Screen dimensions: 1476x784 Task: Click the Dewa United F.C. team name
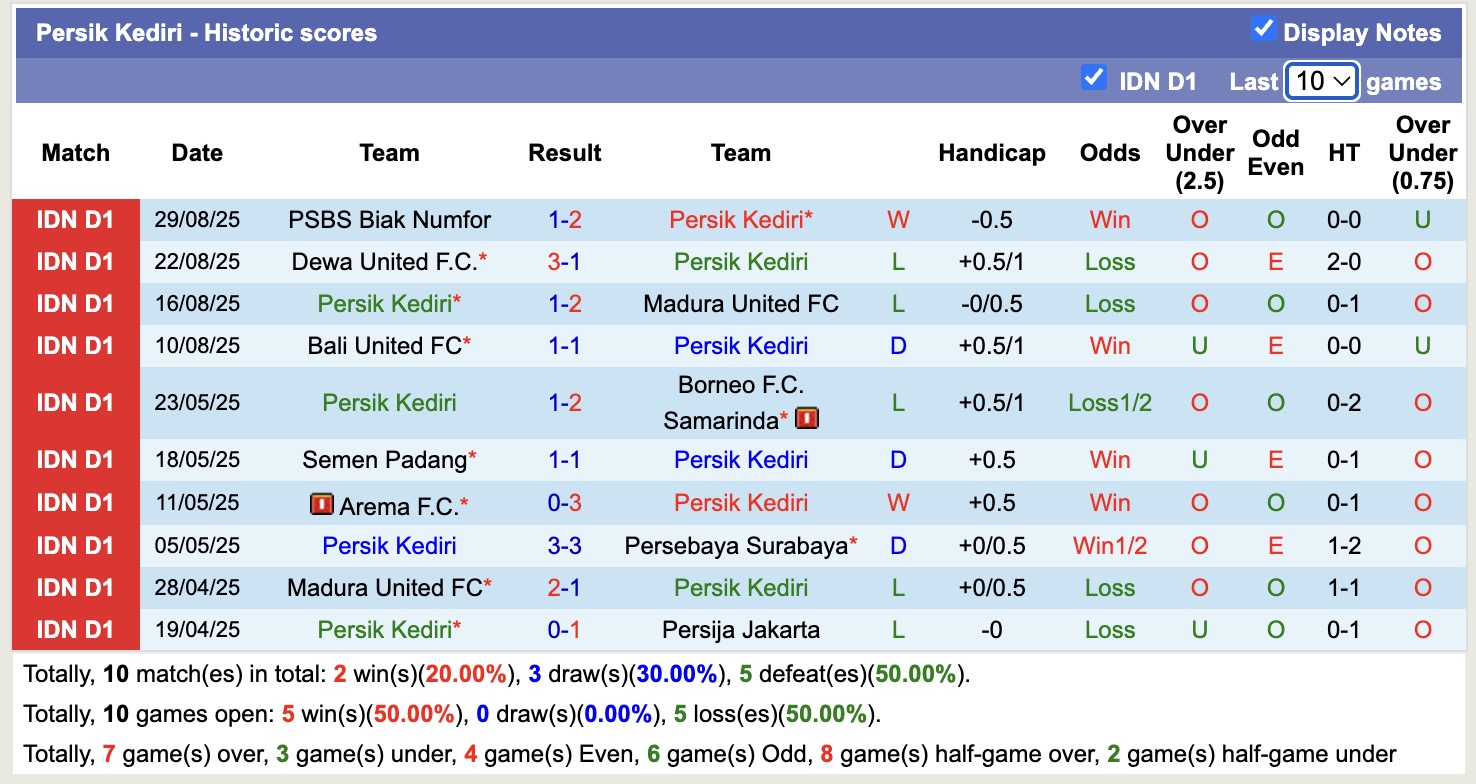pyautogui.click(x=389, y=261)
